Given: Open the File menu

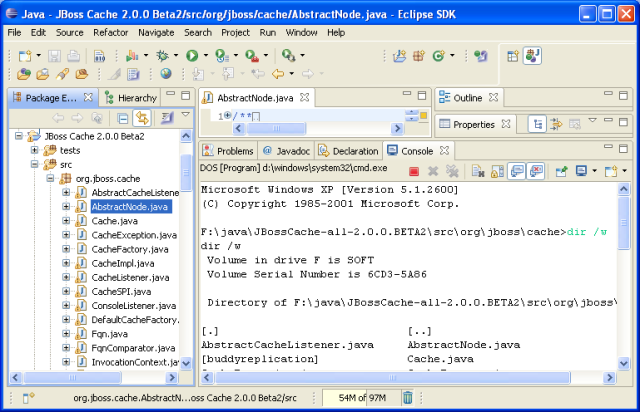Looking at the screenshot, I should 14,32.
